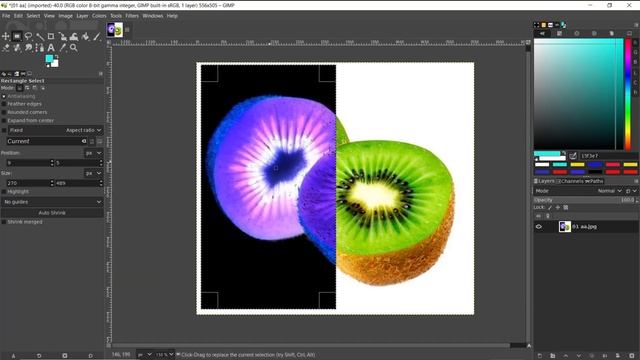Select the Eraser tool
The height and width of the screenshot is (360, 640).
[x=6, y=48]
